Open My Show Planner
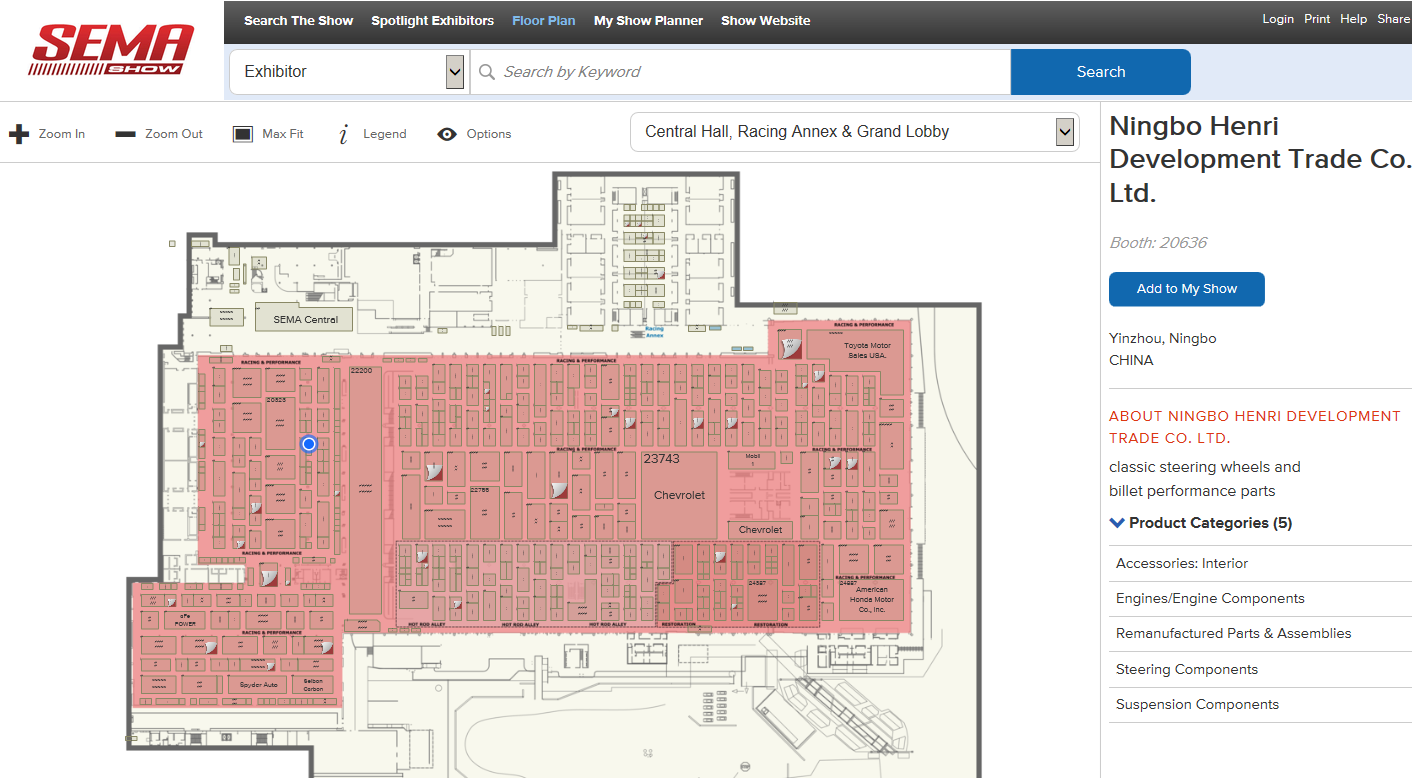The width and height of the screenshot is (1412, 778). (x=648, y=21)
